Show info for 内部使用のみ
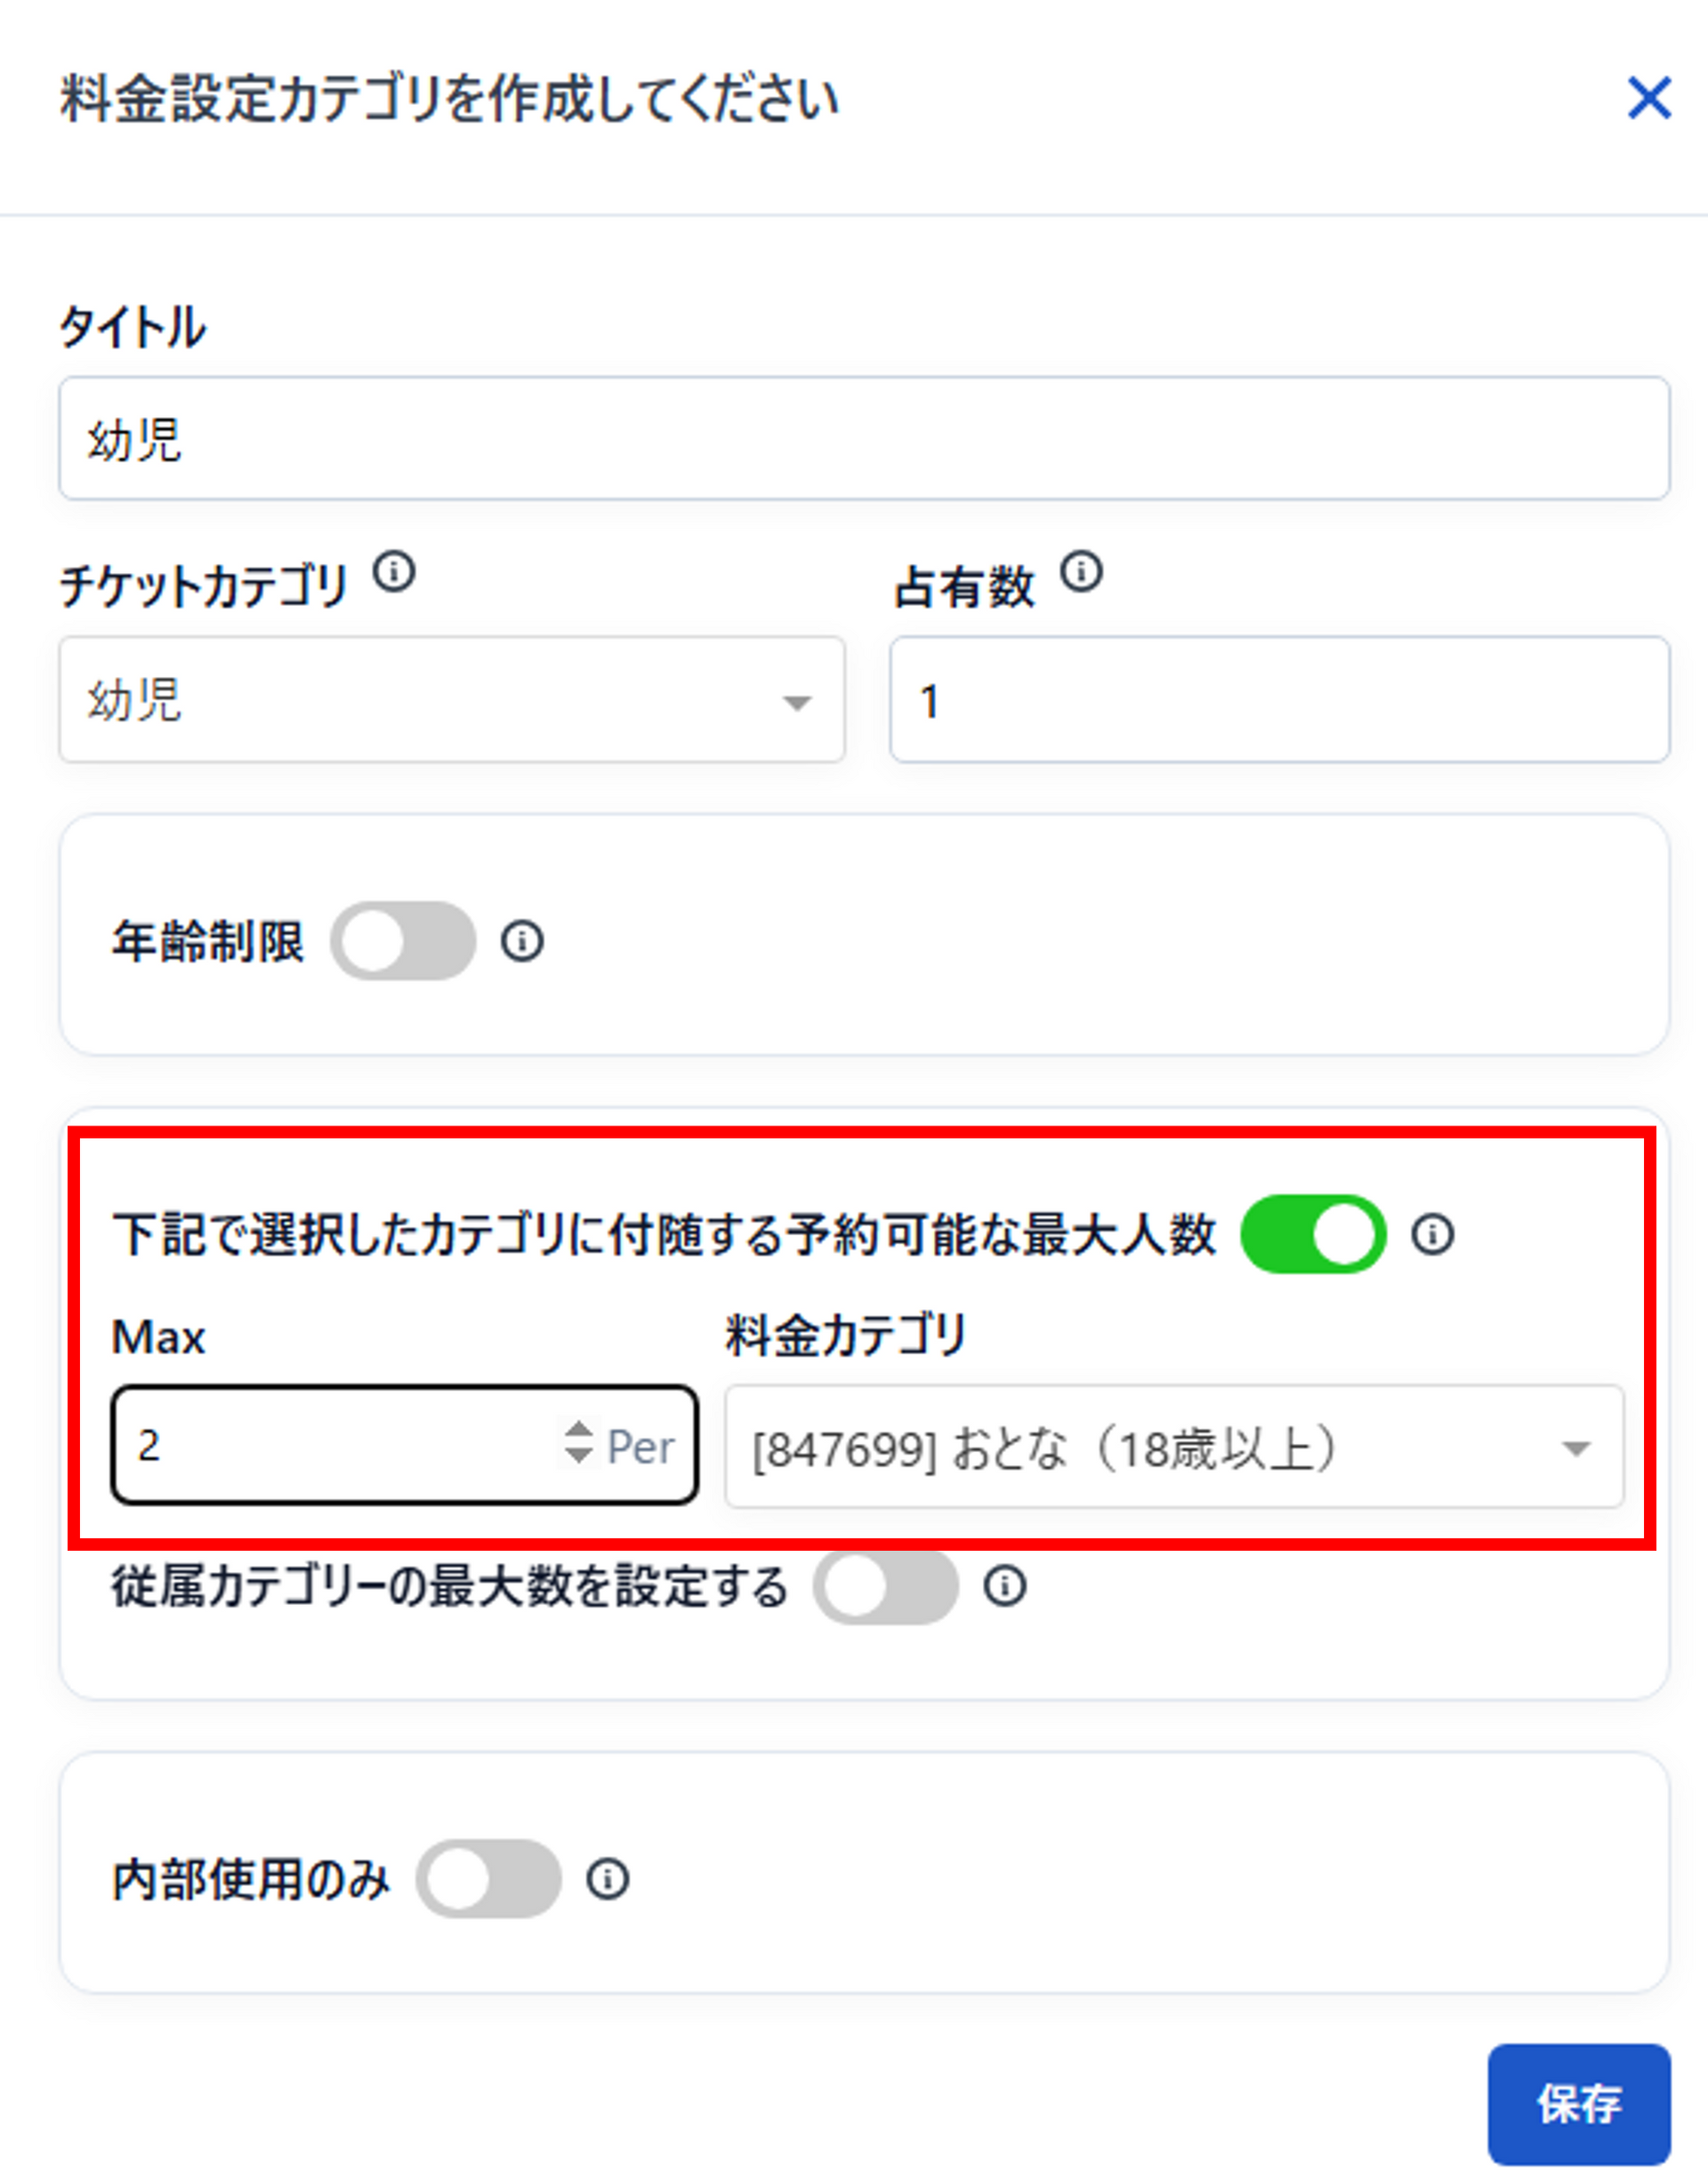 click(x=607, y=1879)
